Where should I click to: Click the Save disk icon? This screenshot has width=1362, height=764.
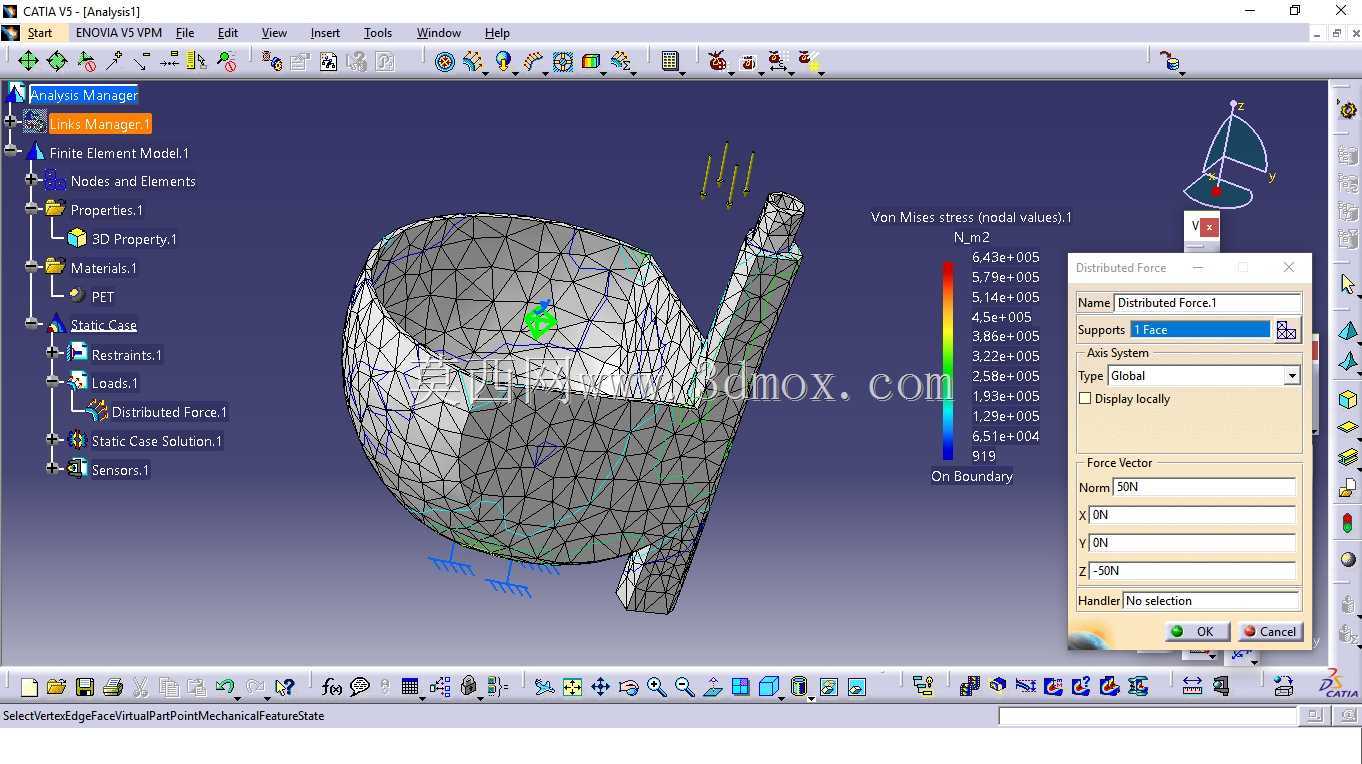(85, 687)
